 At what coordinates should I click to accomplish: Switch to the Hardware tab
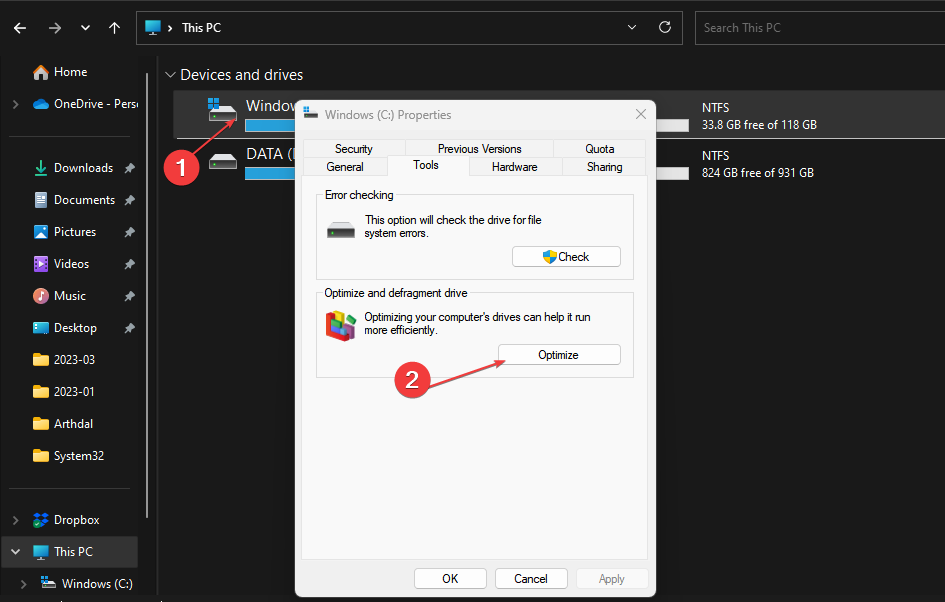[x=515, y=167]
